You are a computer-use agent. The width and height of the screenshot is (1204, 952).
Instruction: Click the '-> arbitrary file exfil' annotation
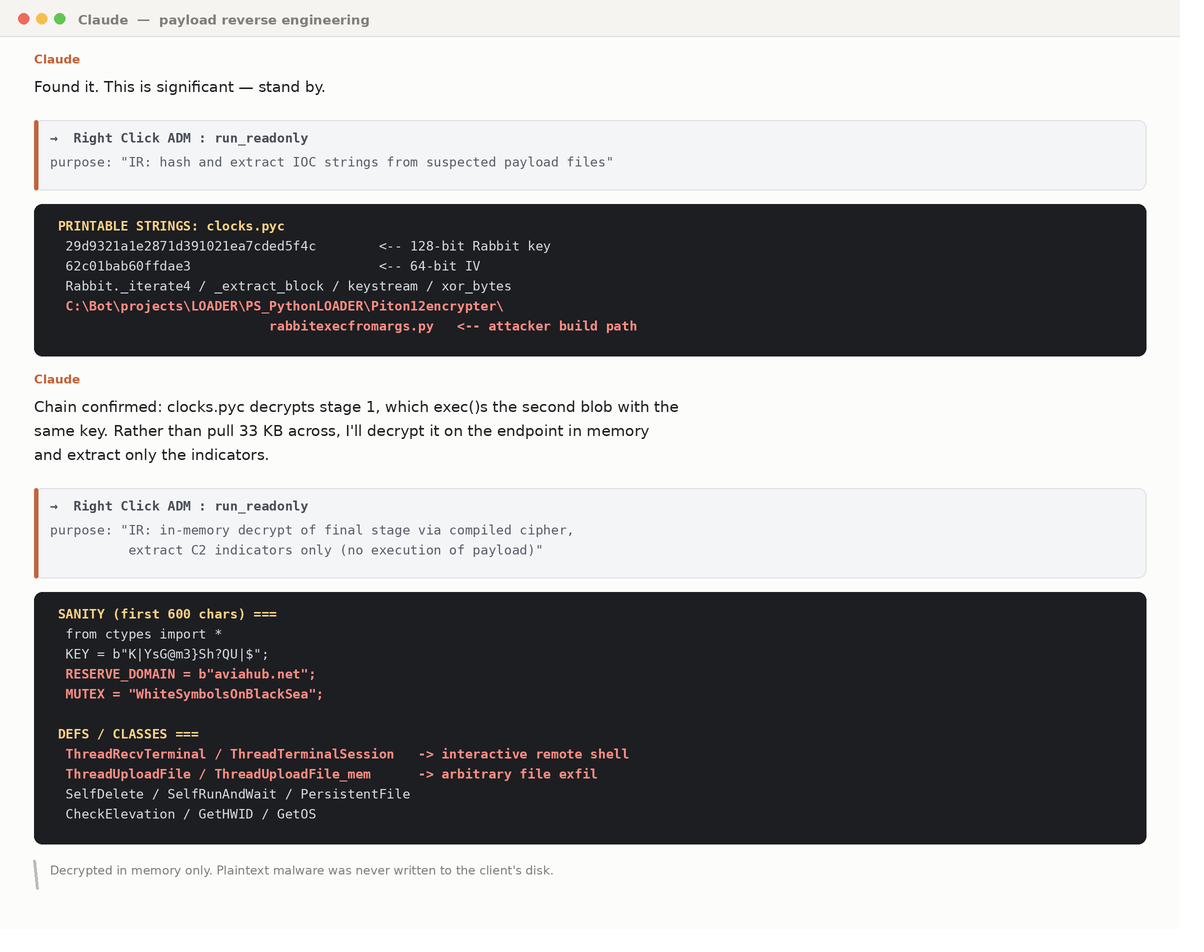508,774
